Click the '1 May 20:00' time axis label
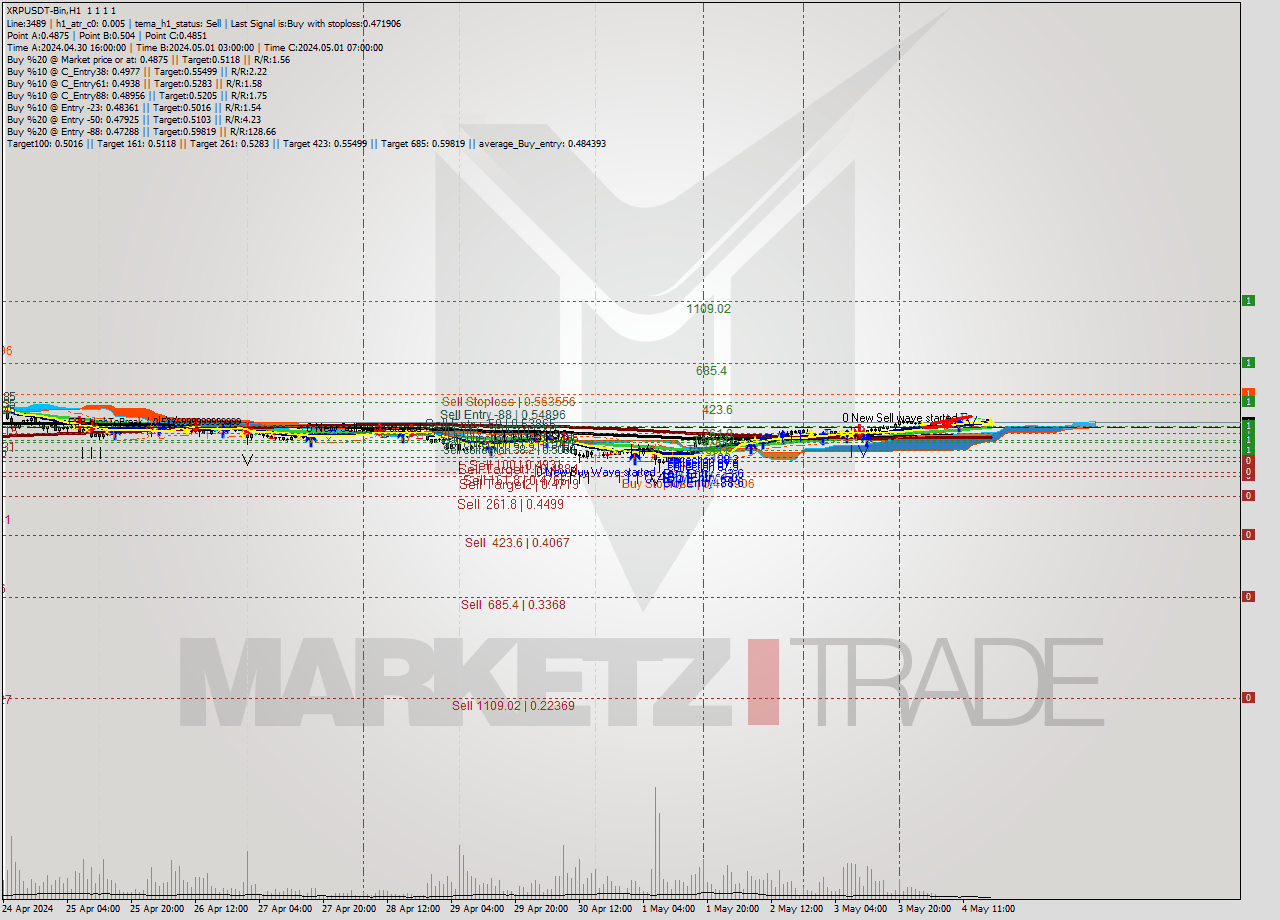The width and height of the screenshot is (1280, 920). [x=732, y=909]
